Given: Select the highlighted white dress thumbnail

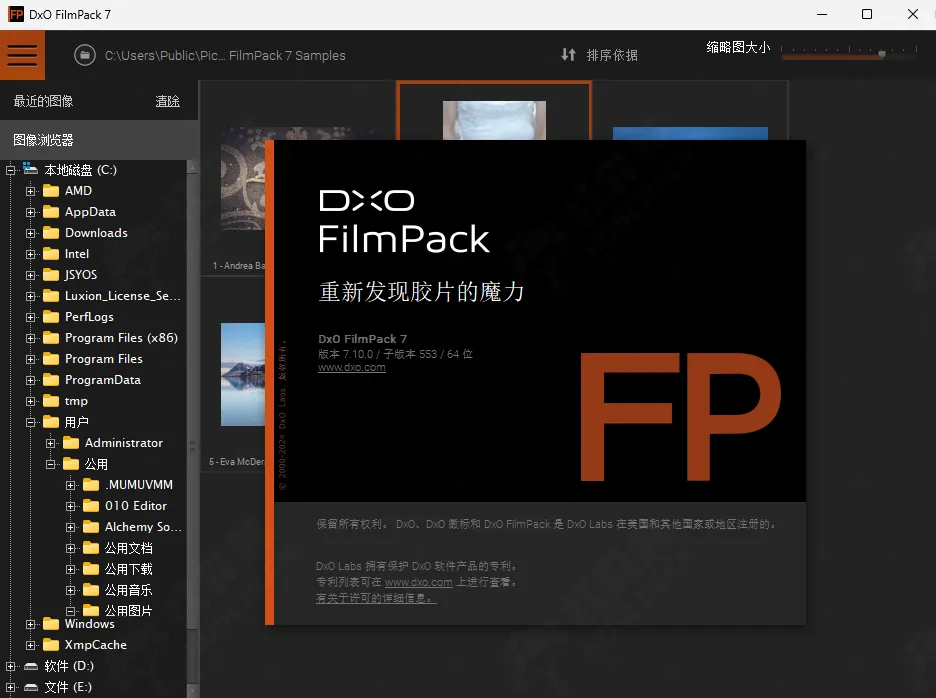Looking at the screenshot, I should pos(494,120).
